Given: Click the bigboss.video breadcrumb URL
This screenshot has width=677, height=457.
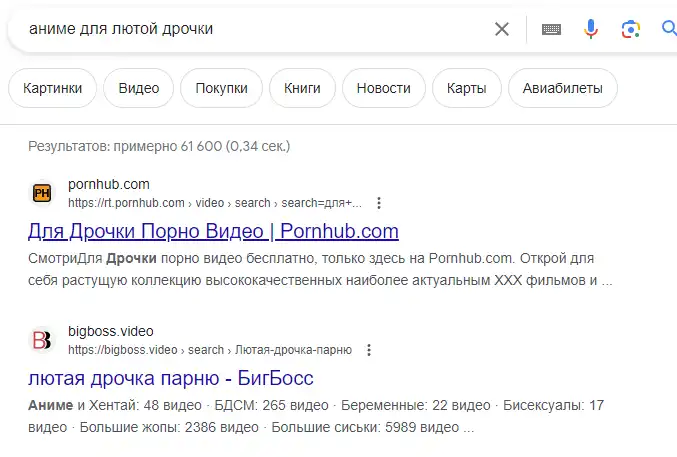Looking at the screenshot, I should [210, 350].
